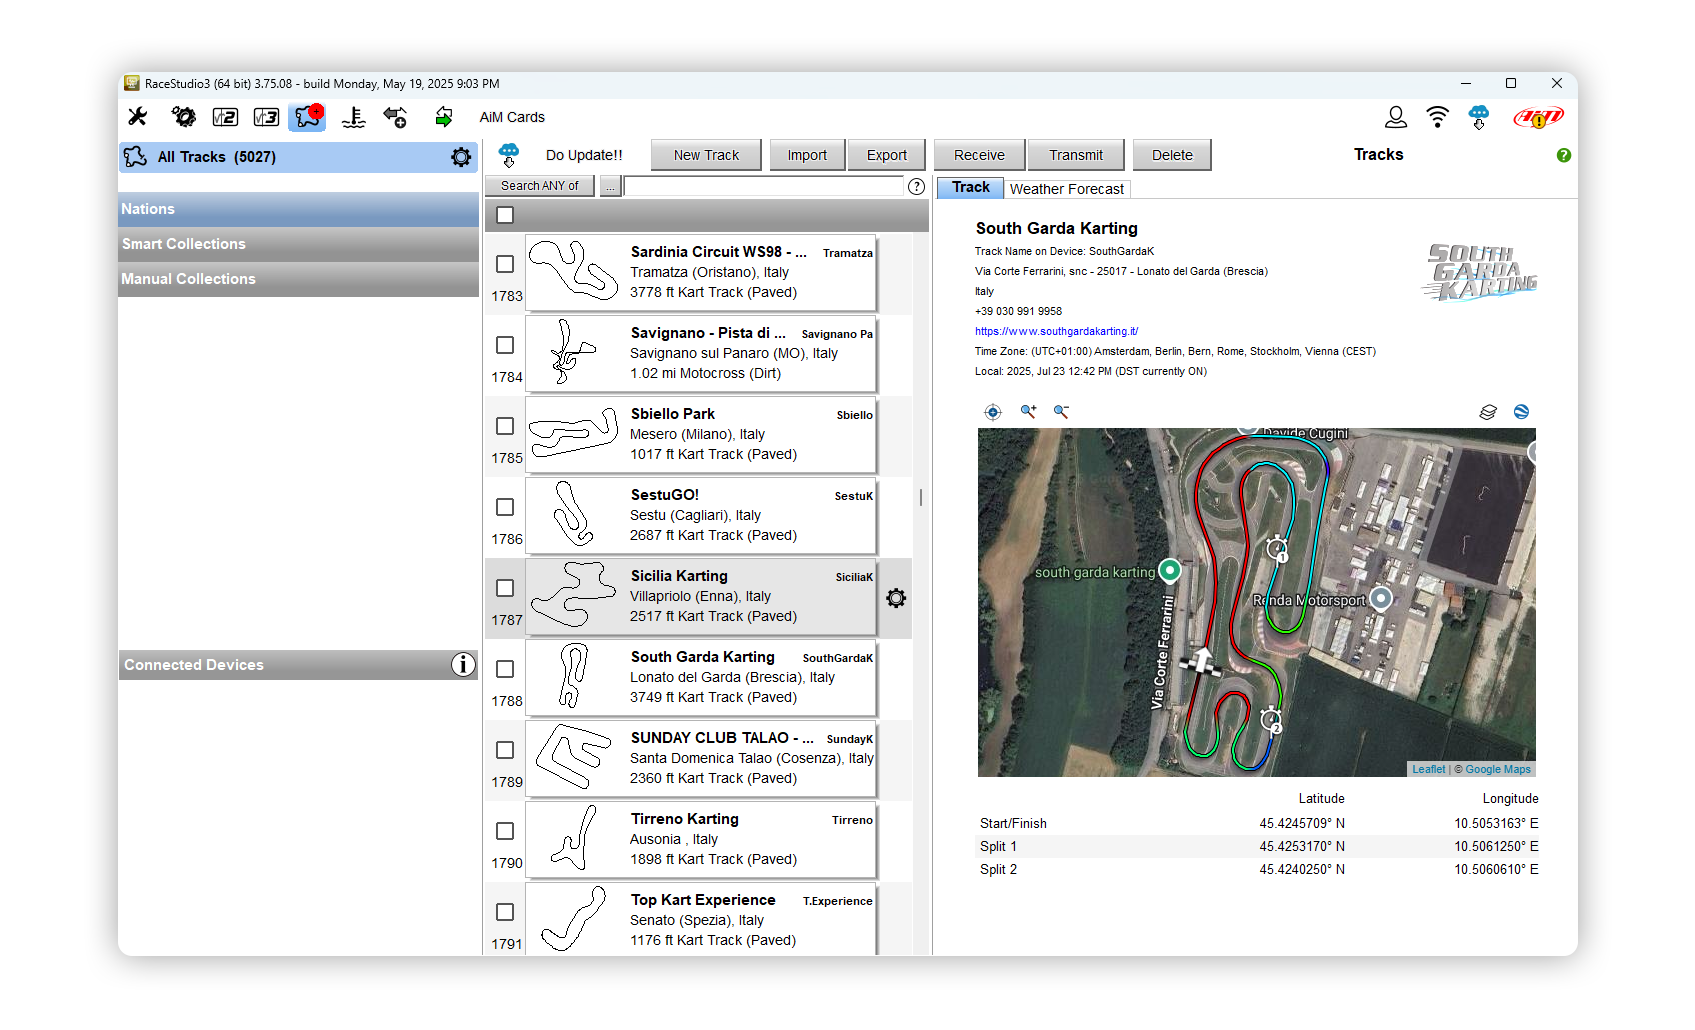Open the Leaflet attribution link
This screenshot has width=1695, height=1030.
[1428, 769]
